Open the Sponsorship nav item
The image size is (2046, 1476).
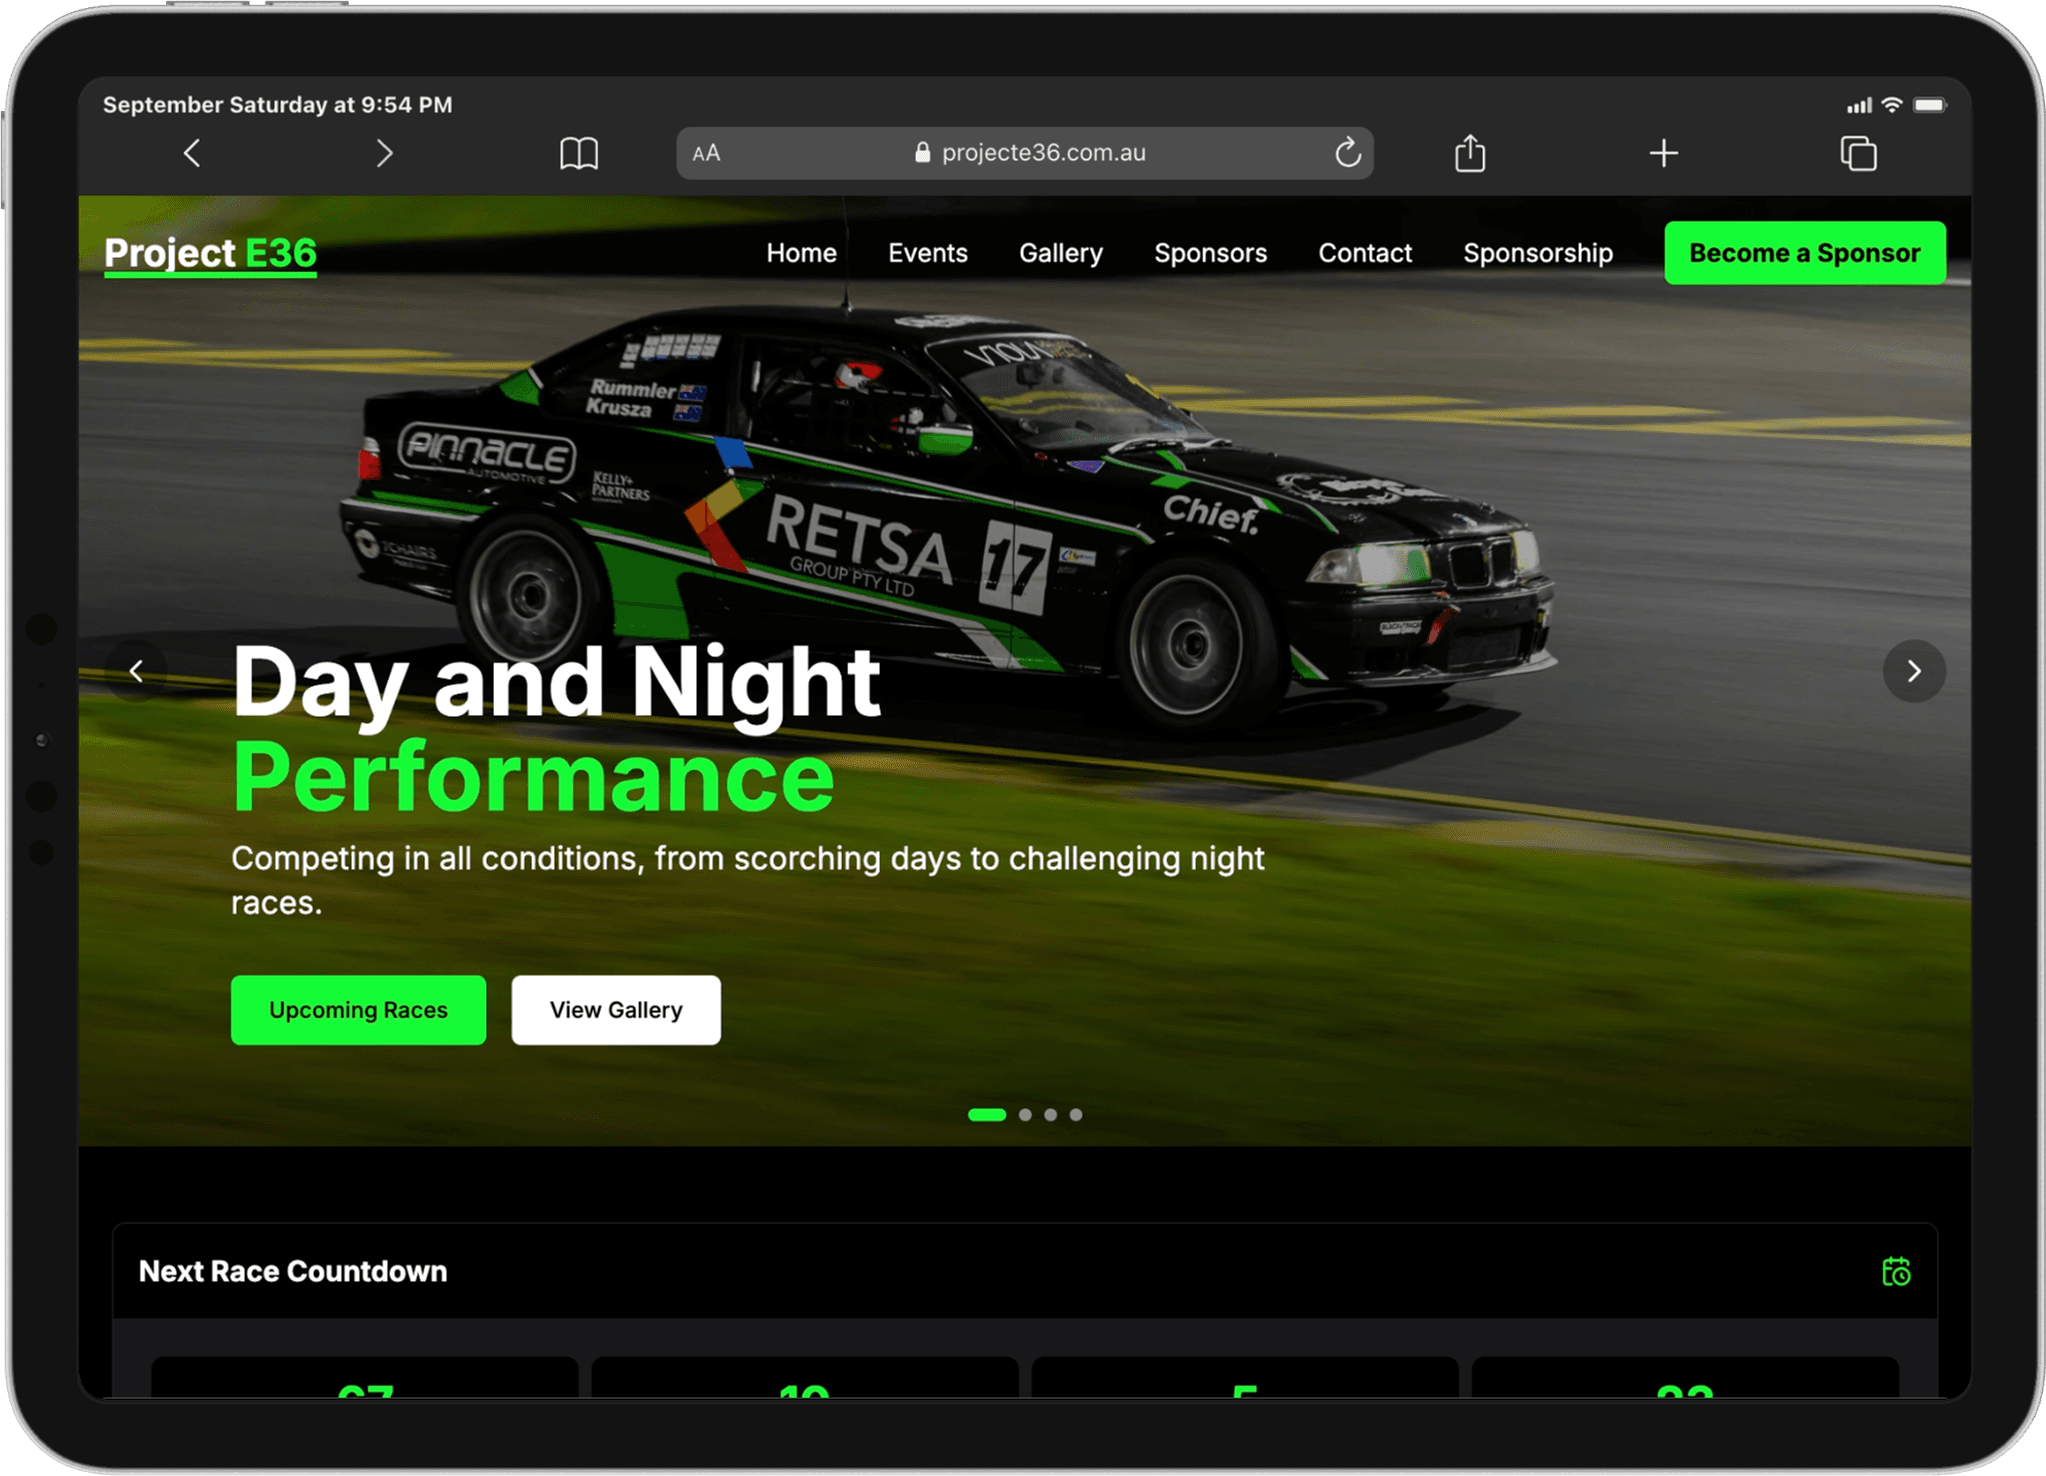point(1537,253)
